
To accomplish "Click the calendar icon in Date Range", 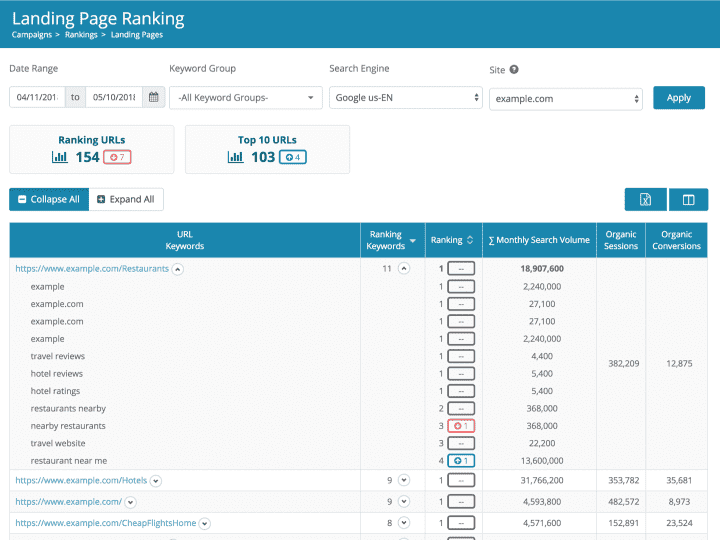I will click(x=153, y=97).
